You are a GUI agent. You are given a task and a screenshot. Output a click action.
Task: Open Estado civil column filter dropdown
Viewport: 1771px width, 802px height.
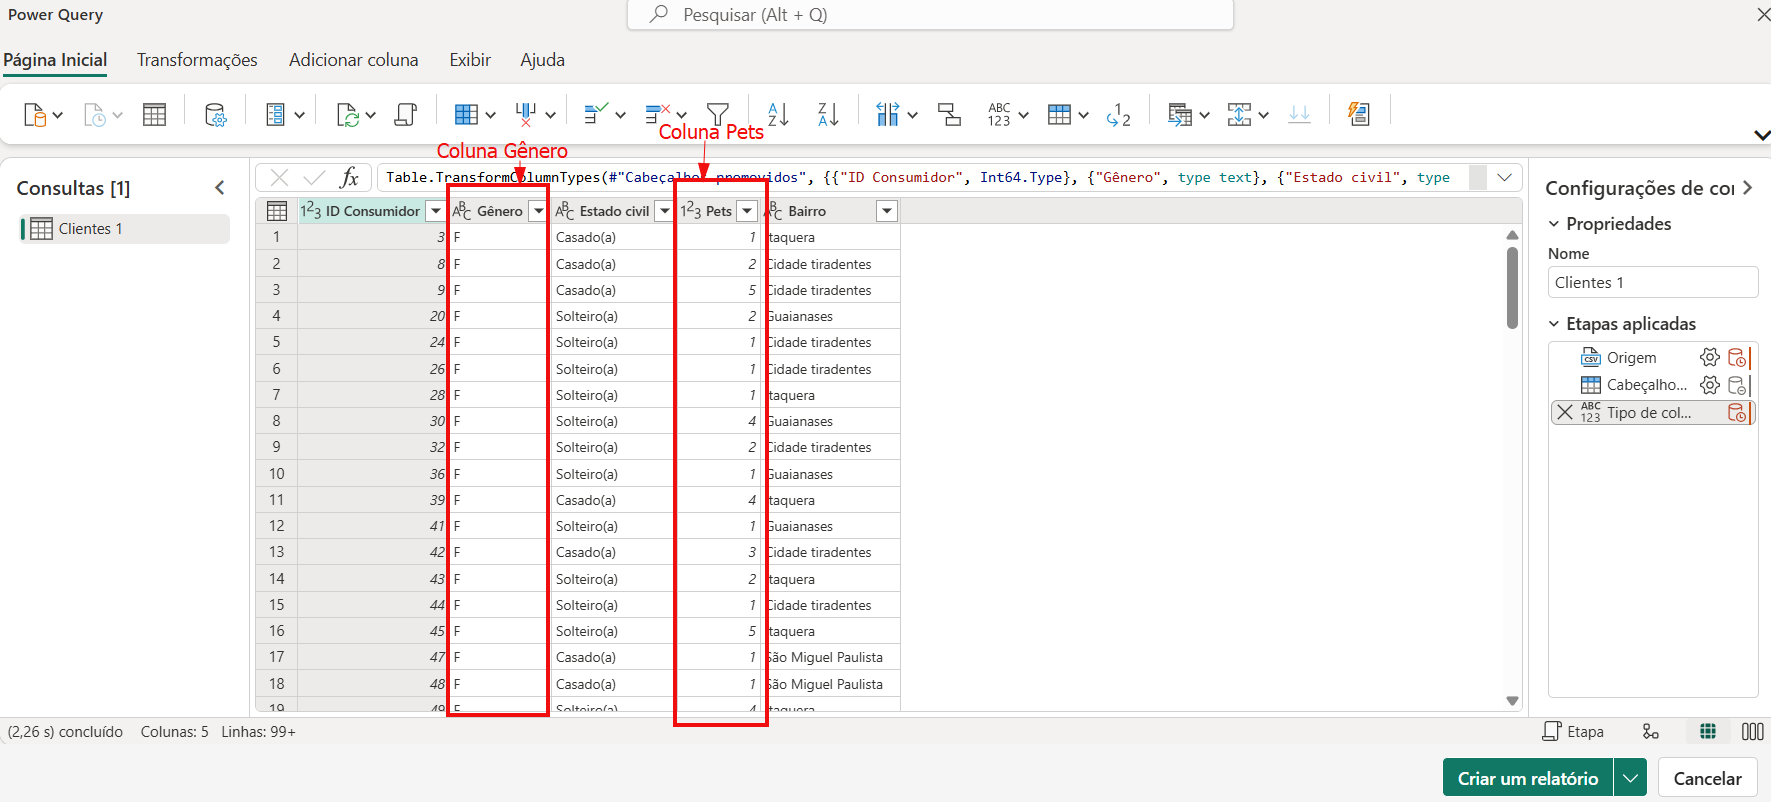664,211
